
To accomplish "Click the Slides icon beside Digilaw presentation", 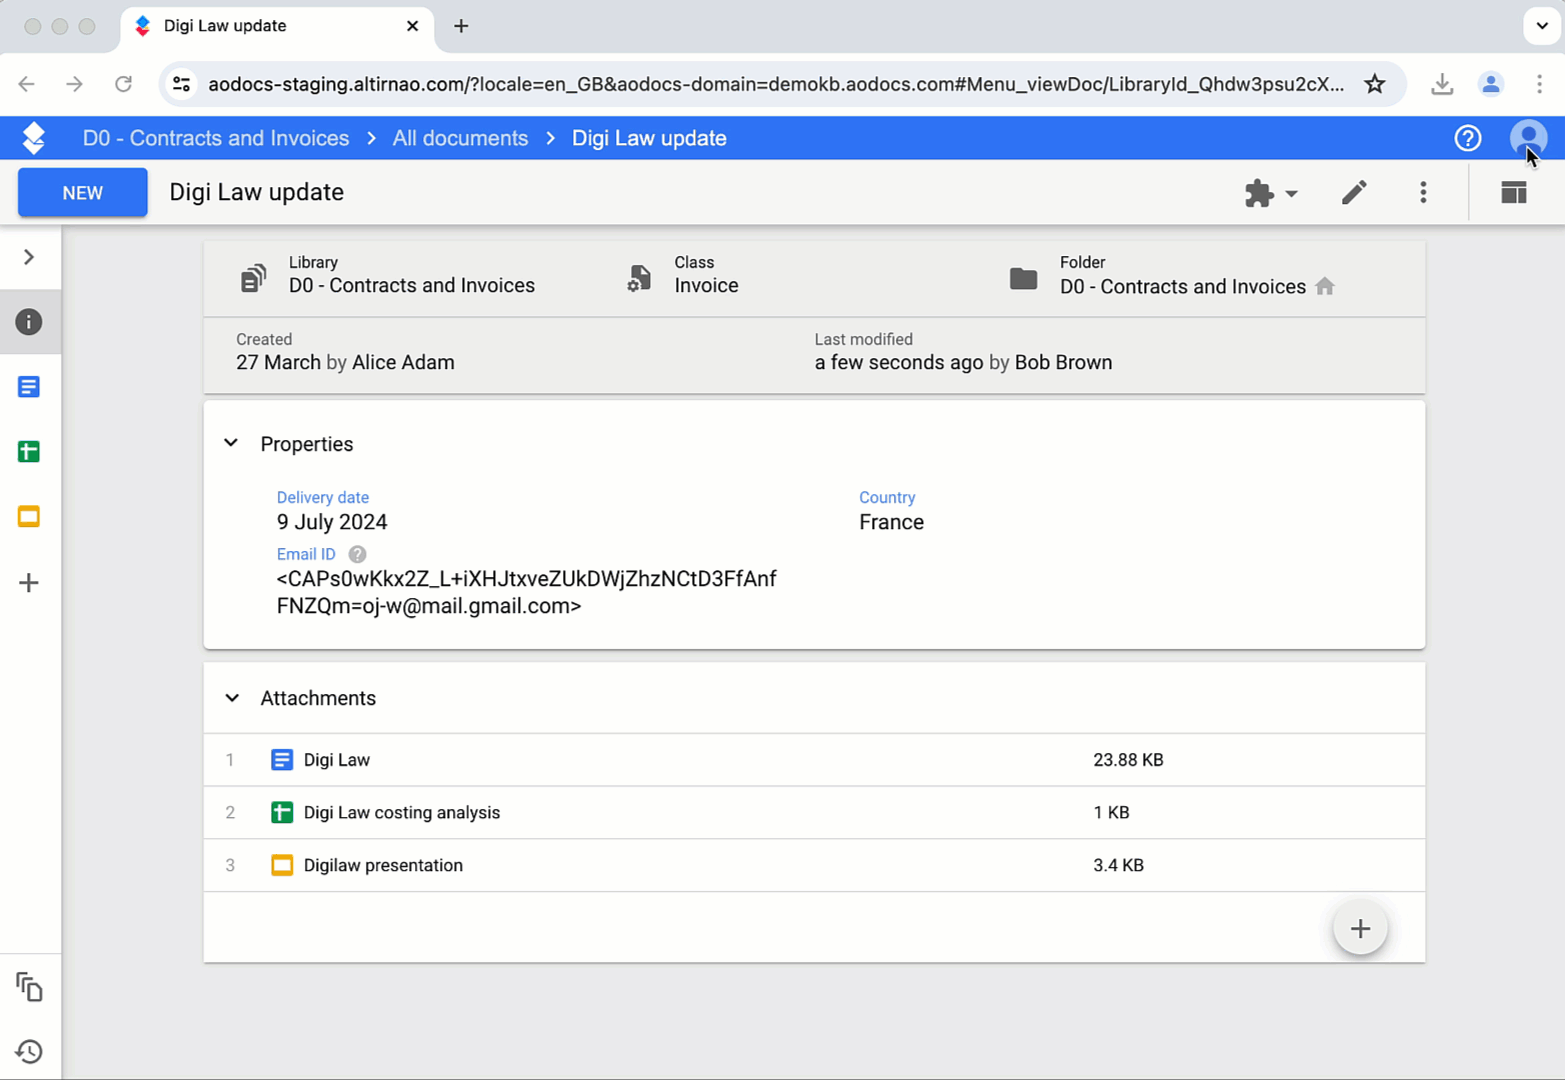I will [x=282, y=866].
